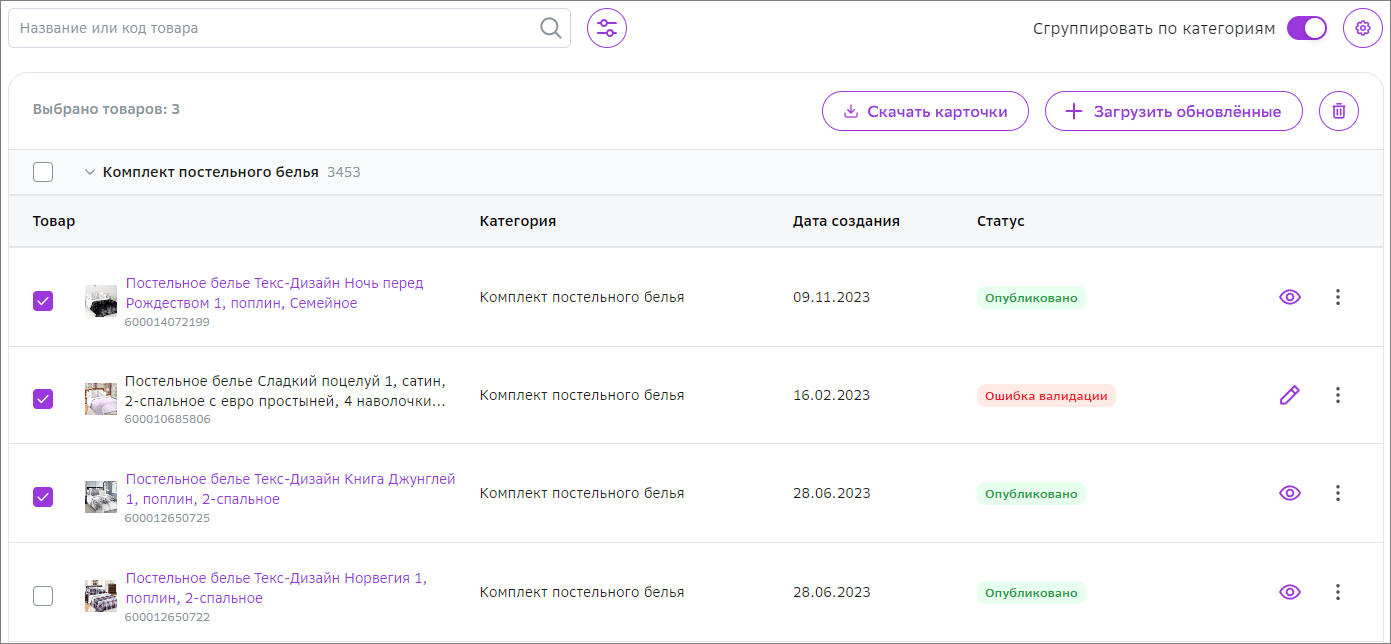View the Ночь перед Рождеством product via eye icon

pos(1290,297)
